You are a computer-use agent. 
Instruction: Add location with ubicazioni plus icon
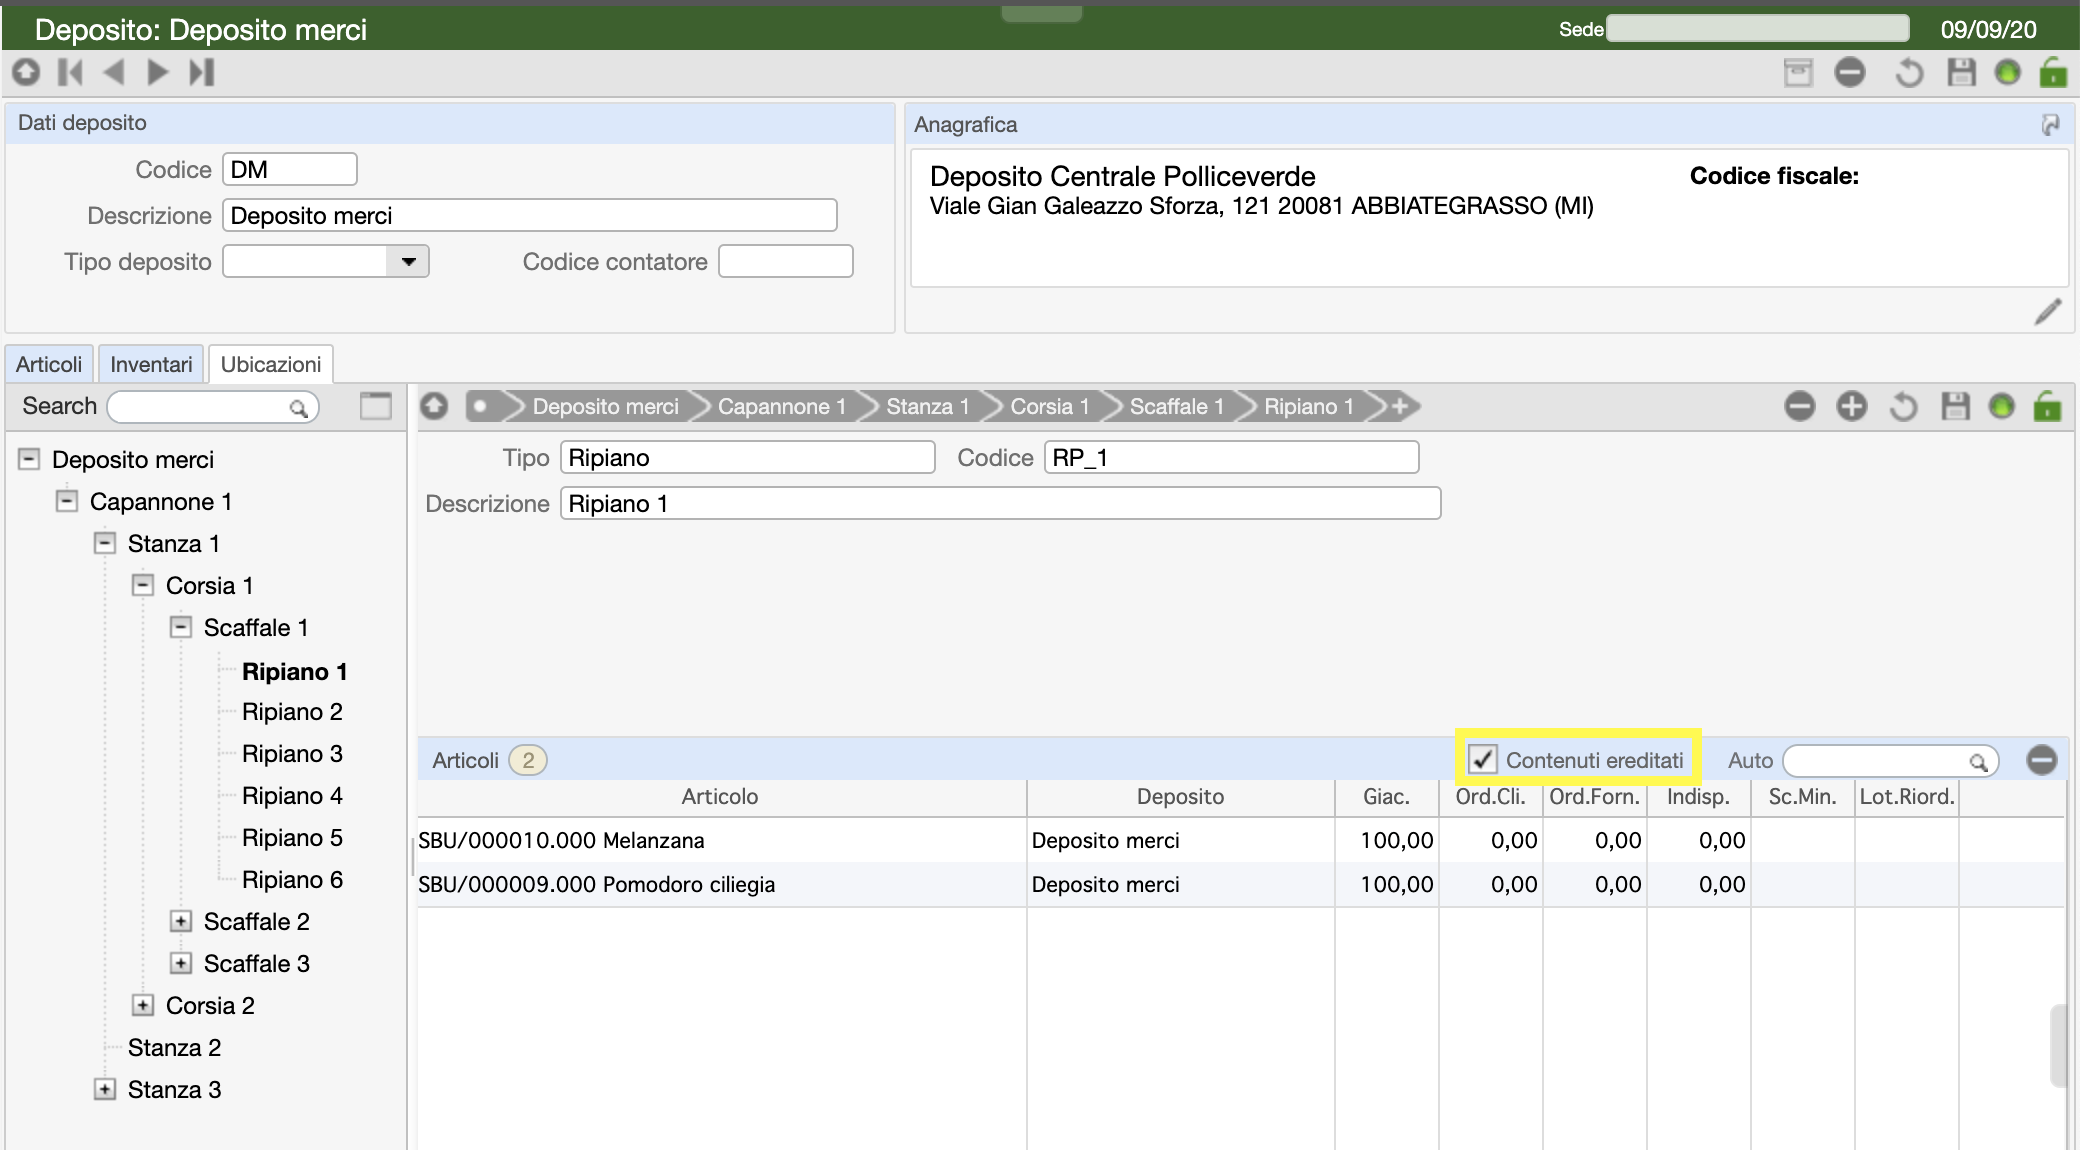point(1852,406)
